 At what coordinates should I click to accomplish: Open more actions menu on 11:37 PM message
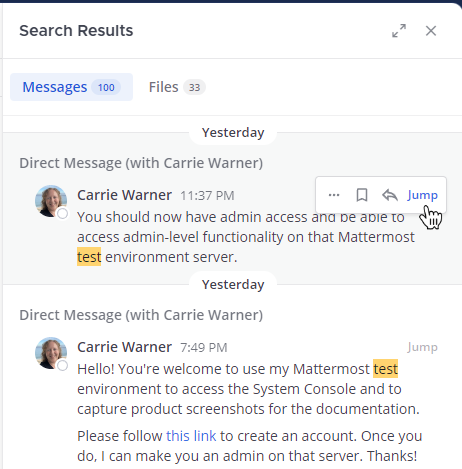point(334,195)
